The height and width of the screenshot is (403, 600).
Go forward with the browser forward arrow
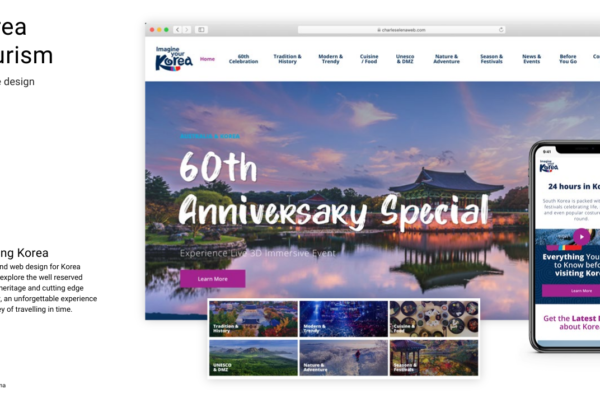(187, 29)
